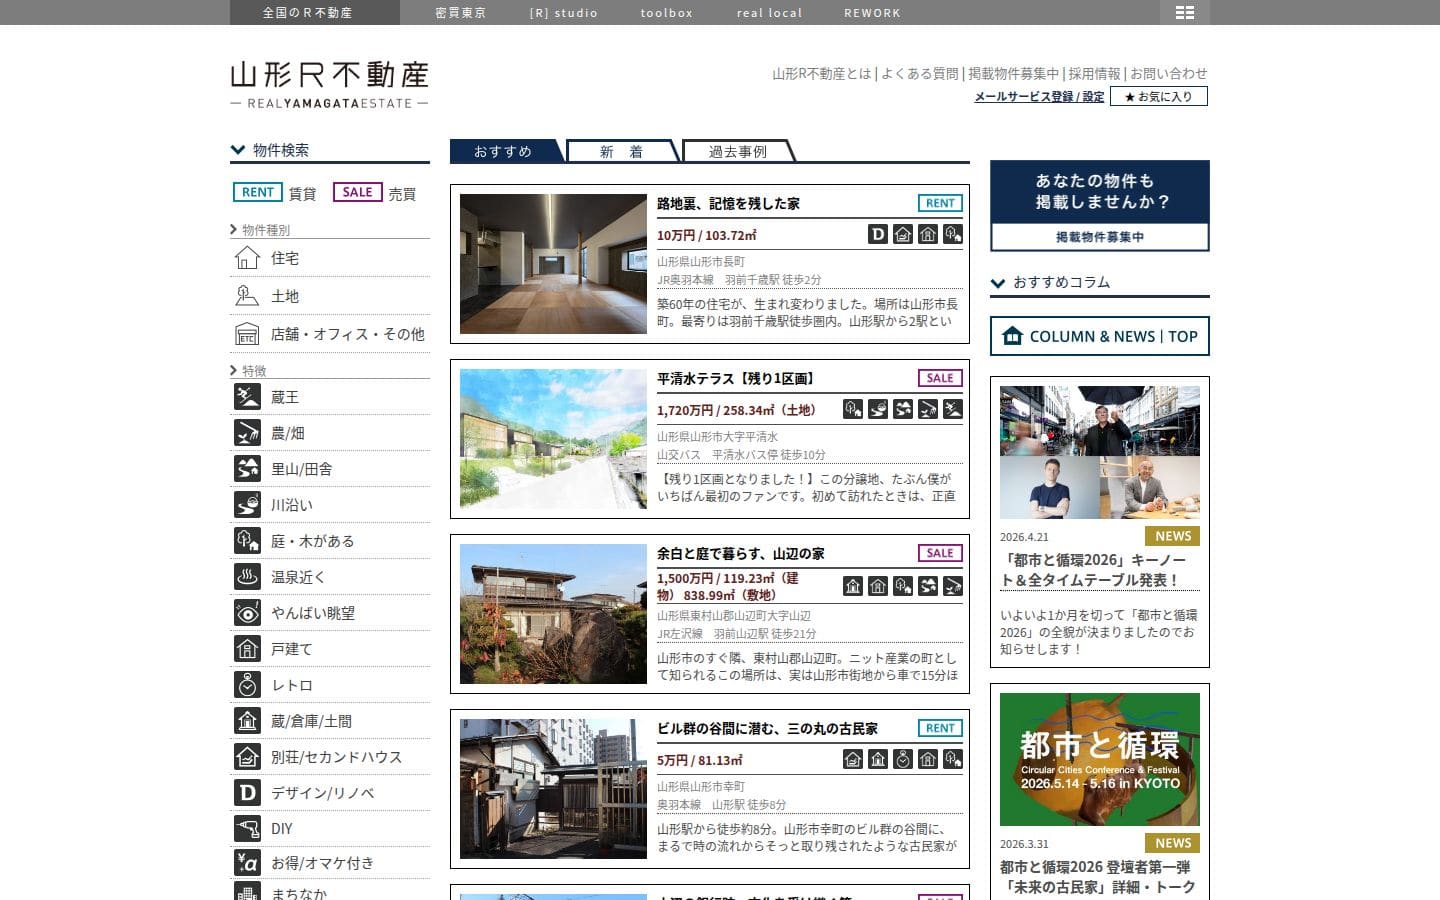Switch to the 過去事例 tab
The width and height of the screenshot is (1440, 900).
coord(738,151)
